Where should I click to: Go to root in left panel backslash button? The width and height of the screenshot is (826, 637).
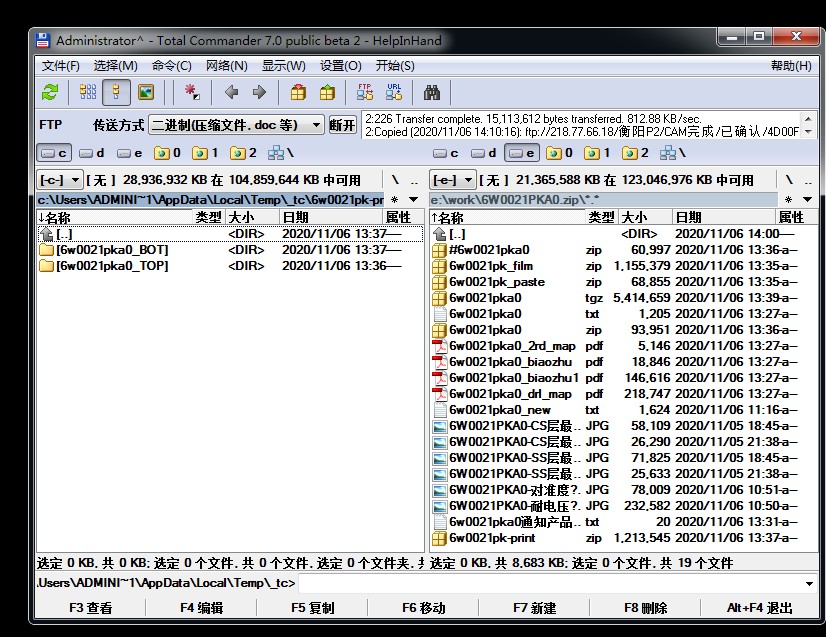tap(395, 180)
